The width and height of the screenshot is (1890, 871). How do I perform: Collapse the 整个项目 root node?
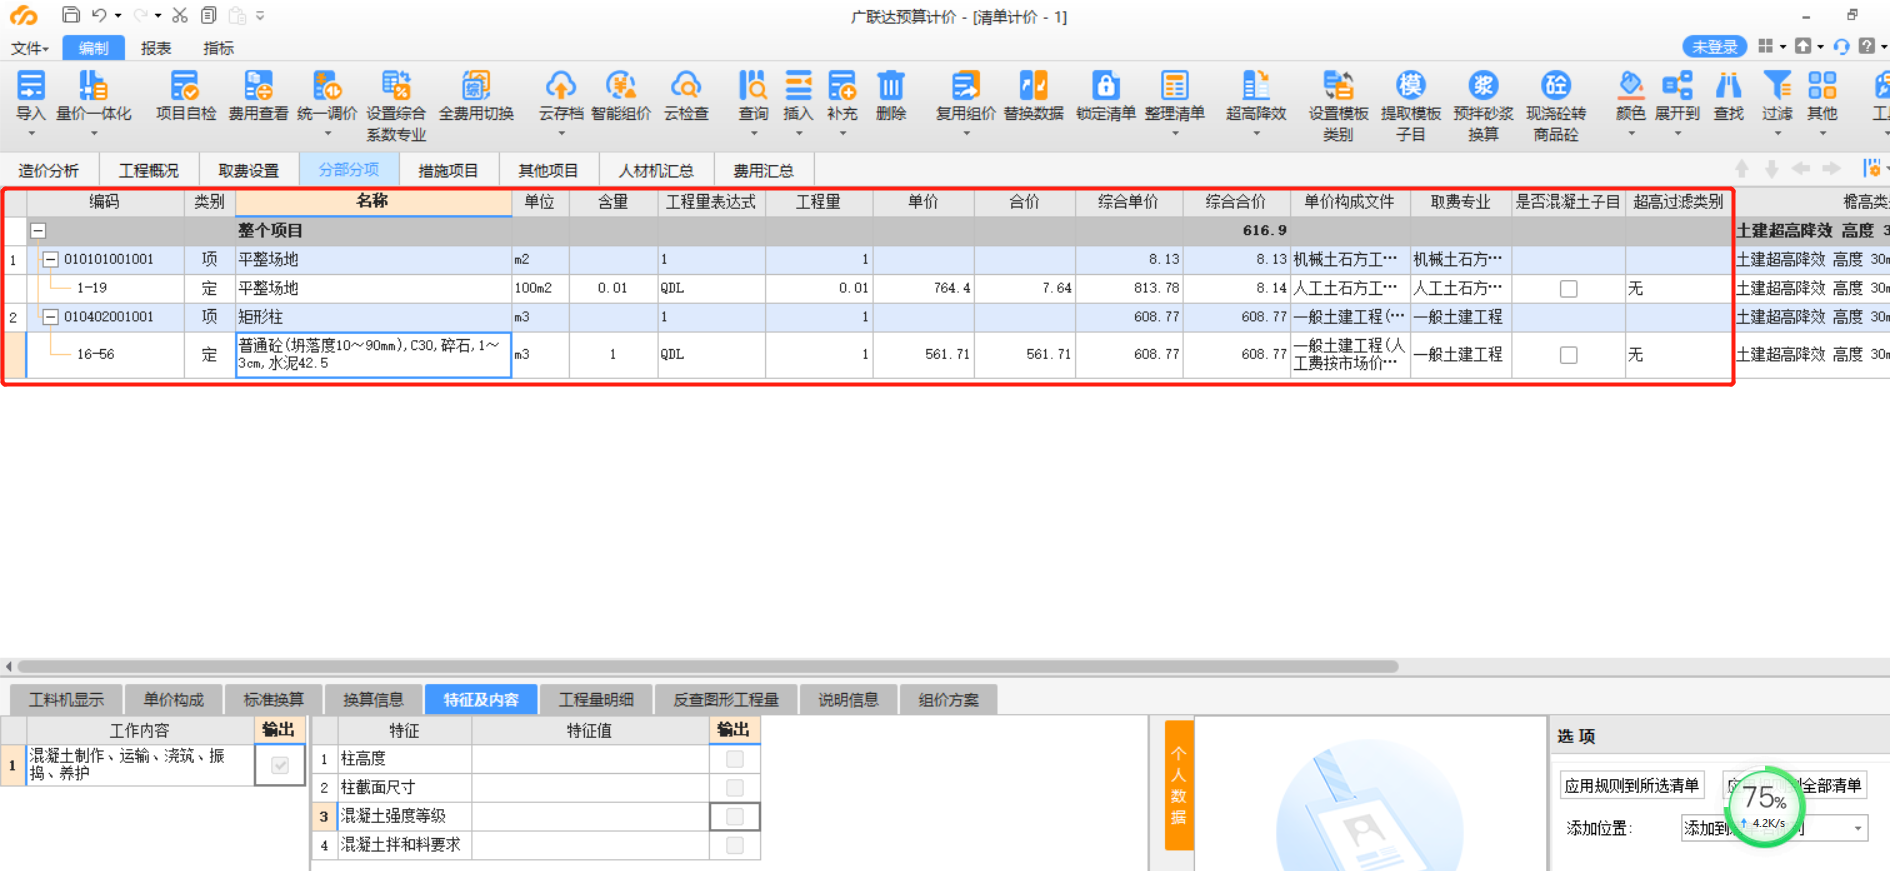click(x=38, y=231)
